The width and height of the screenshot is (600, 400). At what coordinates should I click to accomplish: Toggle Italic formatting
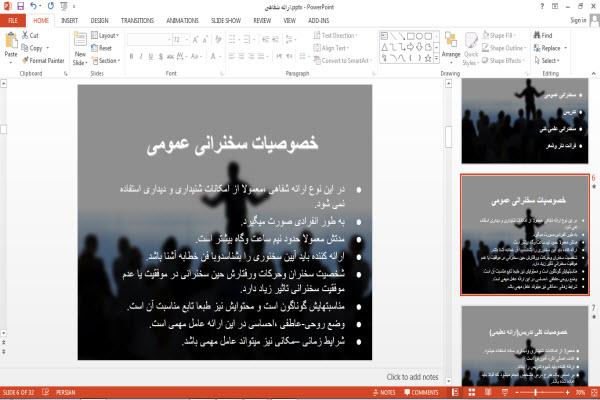141,57
